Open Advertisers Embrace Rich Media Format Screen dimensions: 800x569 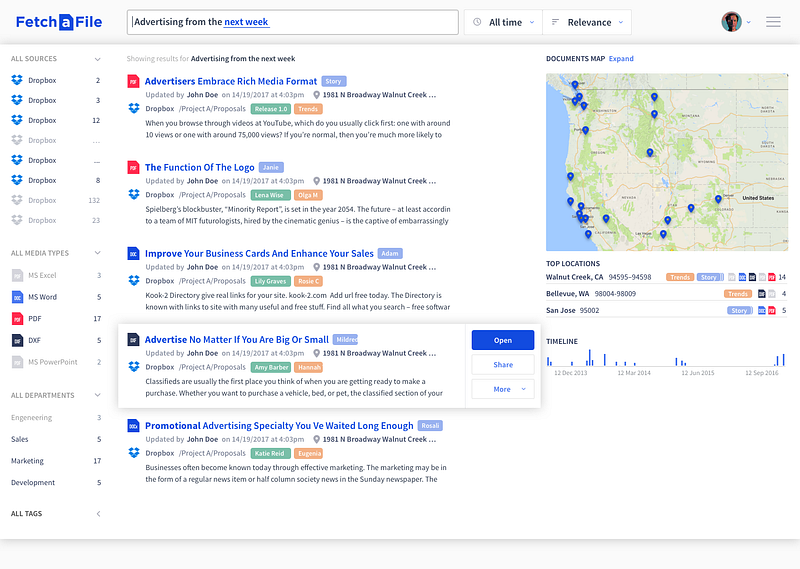coord(231,81)
